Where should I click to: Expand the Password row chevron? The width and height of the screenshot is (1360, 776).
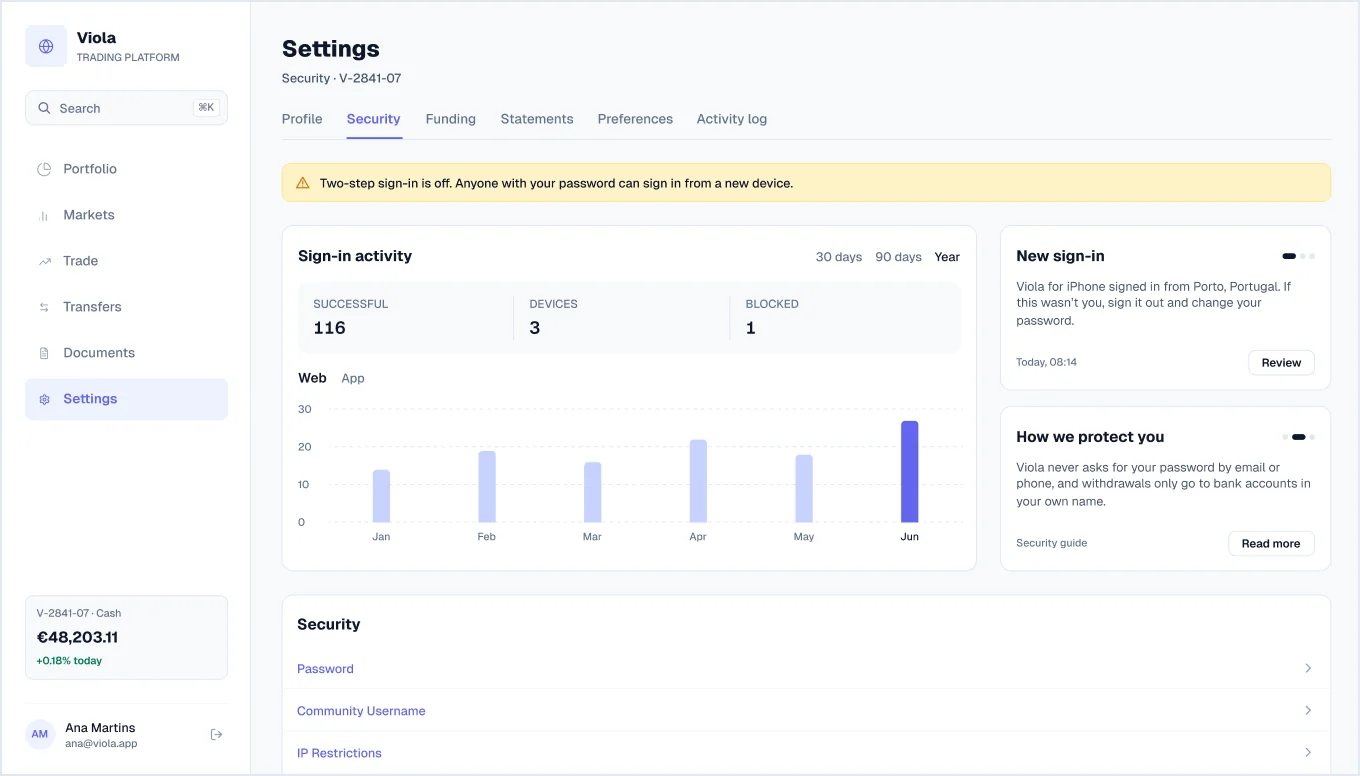click(x=1308, y=668)
